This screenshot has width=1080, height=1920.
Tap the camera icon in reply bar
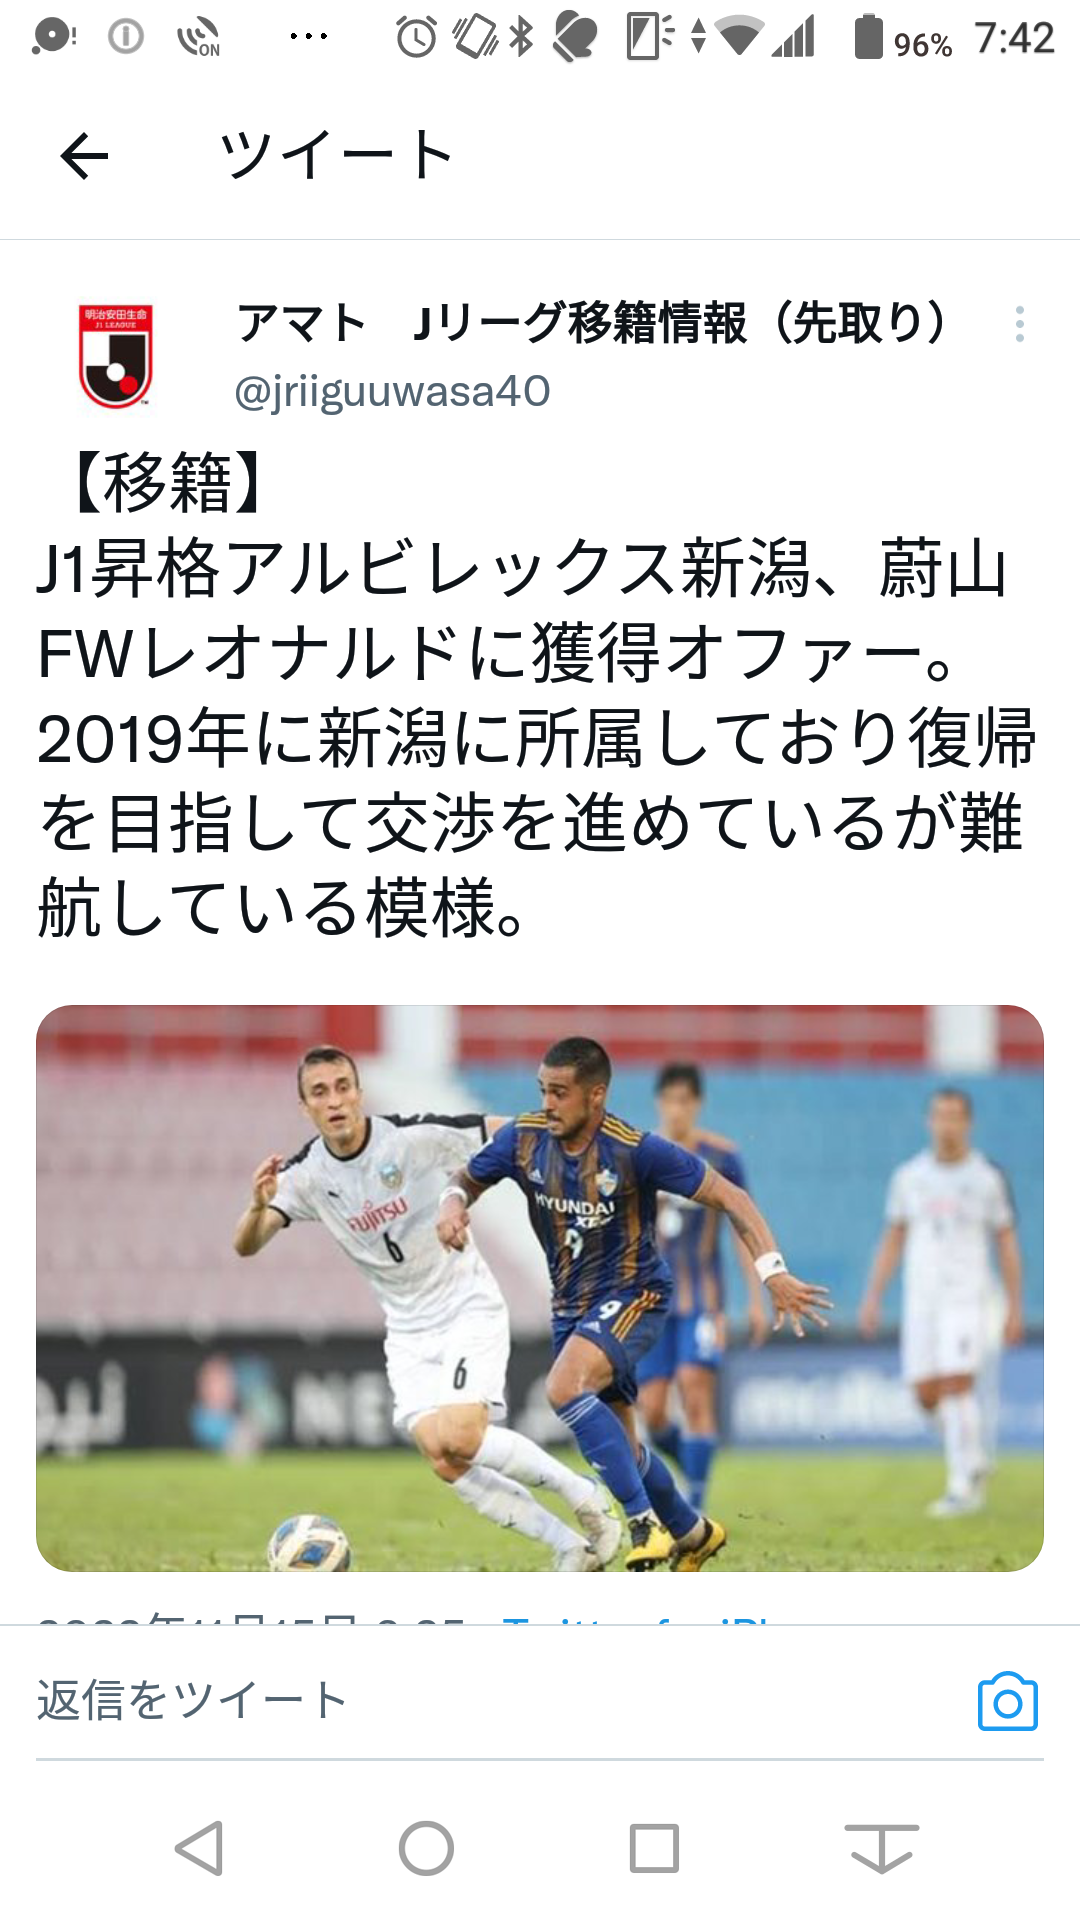1007,1701
